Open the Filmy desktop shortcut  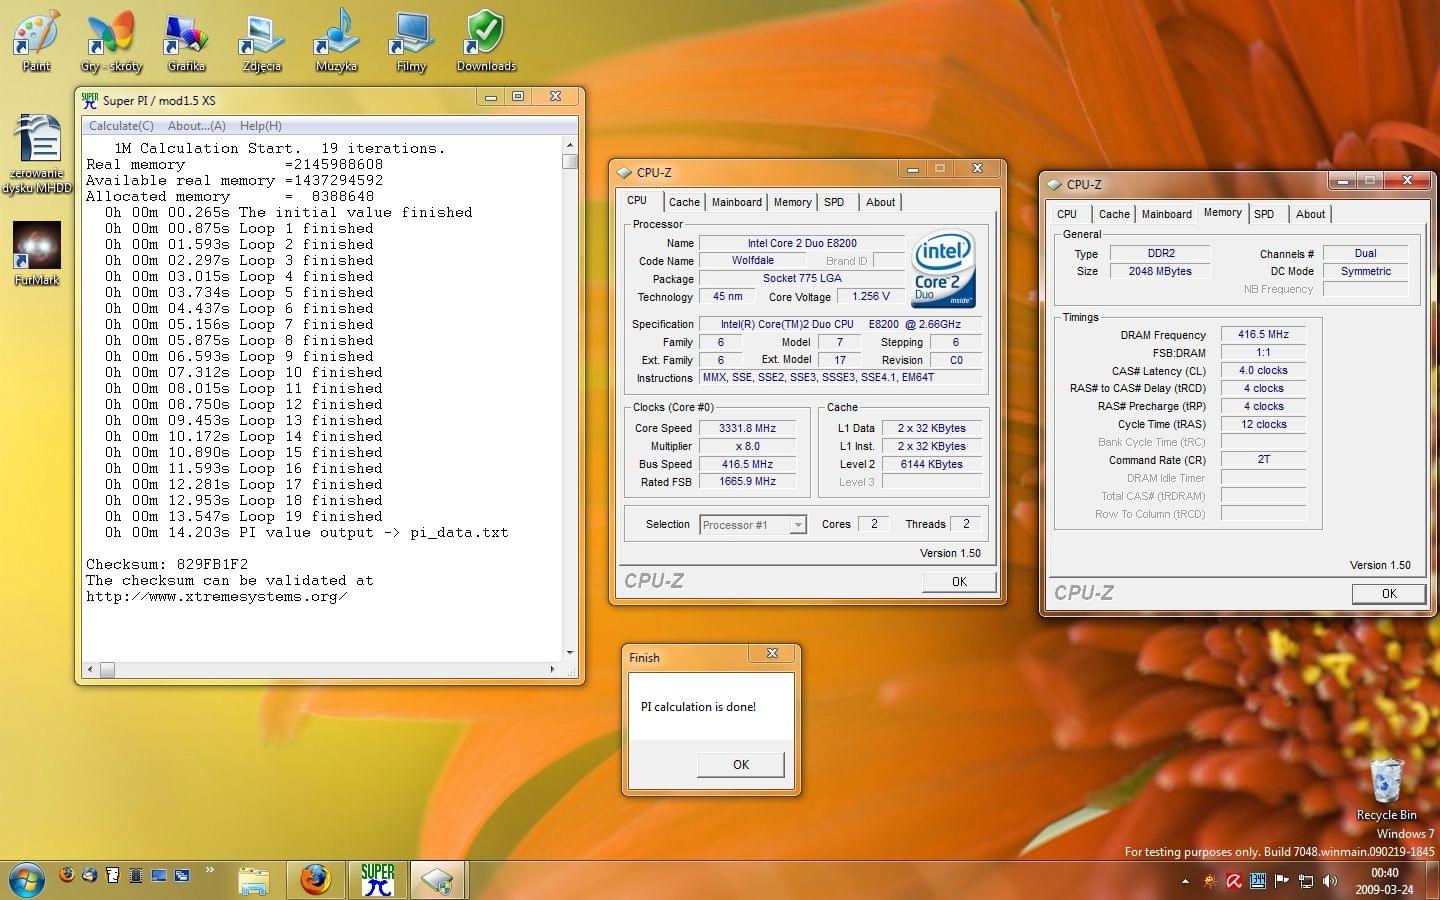411,42
